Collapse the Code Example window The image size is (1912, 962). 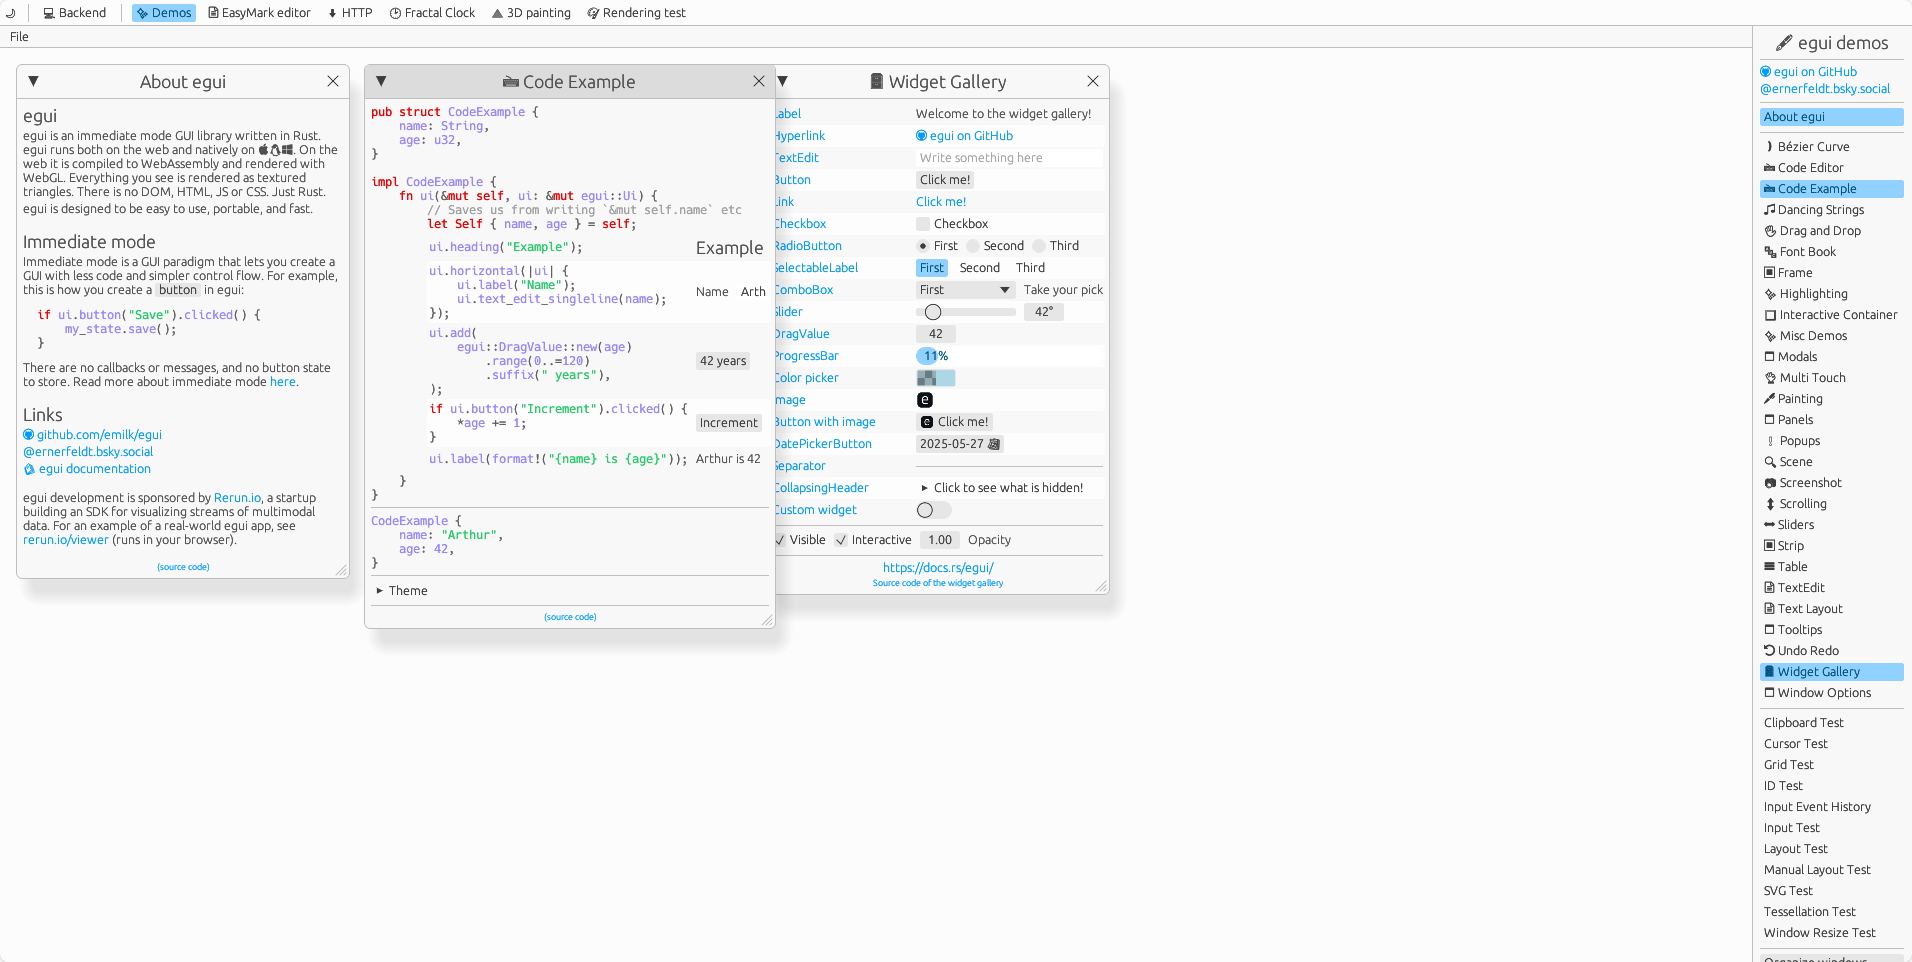(x=381, y=81)
